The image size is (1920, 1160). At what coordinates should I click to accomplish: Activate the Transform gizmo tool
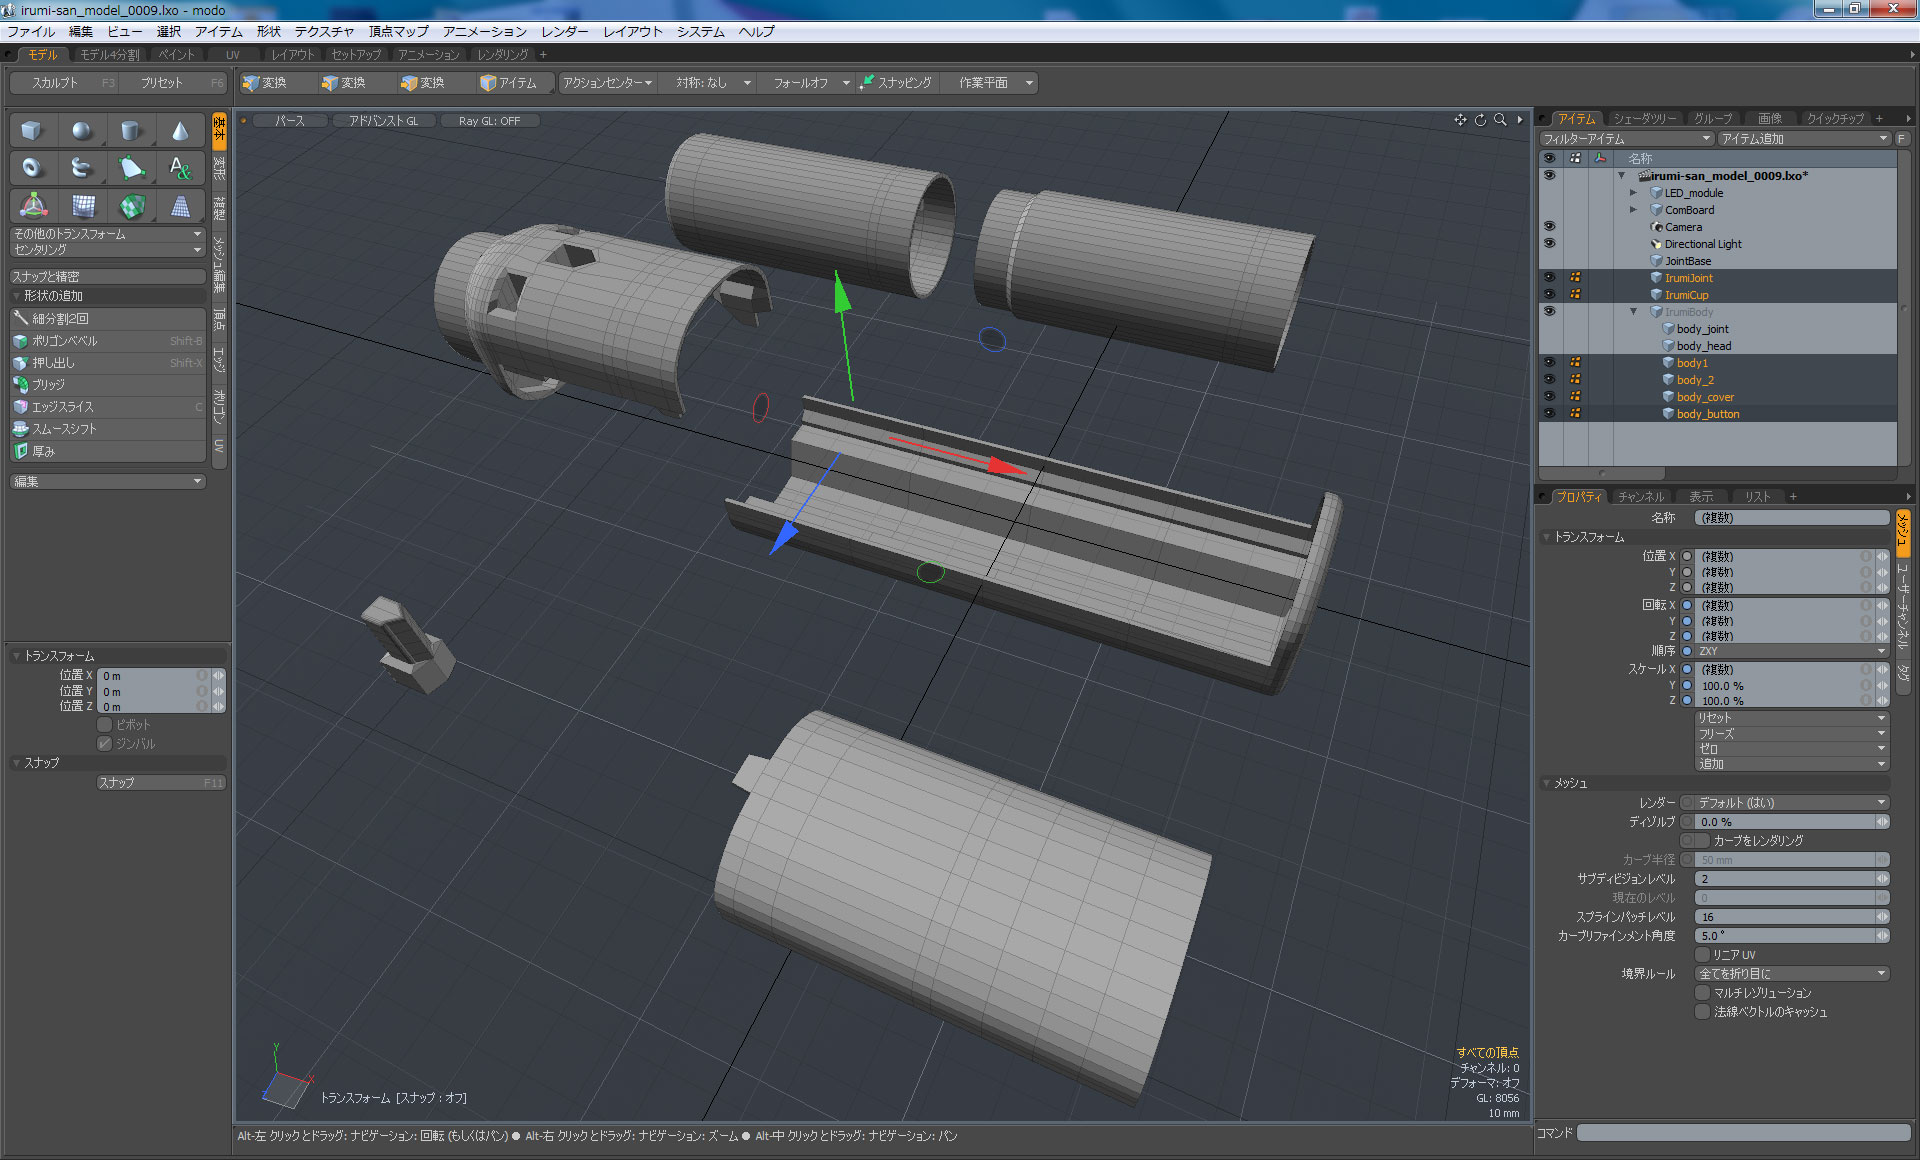pos(32,206)
